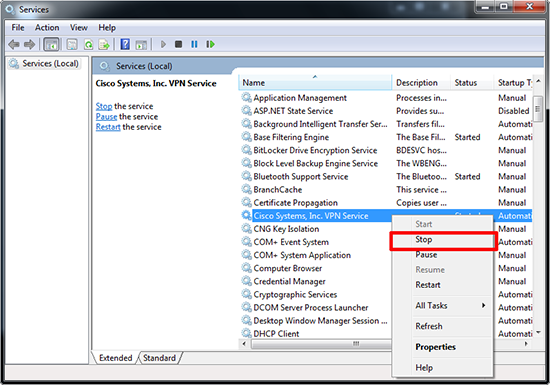The height and width of the screenshot is (385, 550).
Task: Choose Help in the context menu
Action: click(443, 367)
